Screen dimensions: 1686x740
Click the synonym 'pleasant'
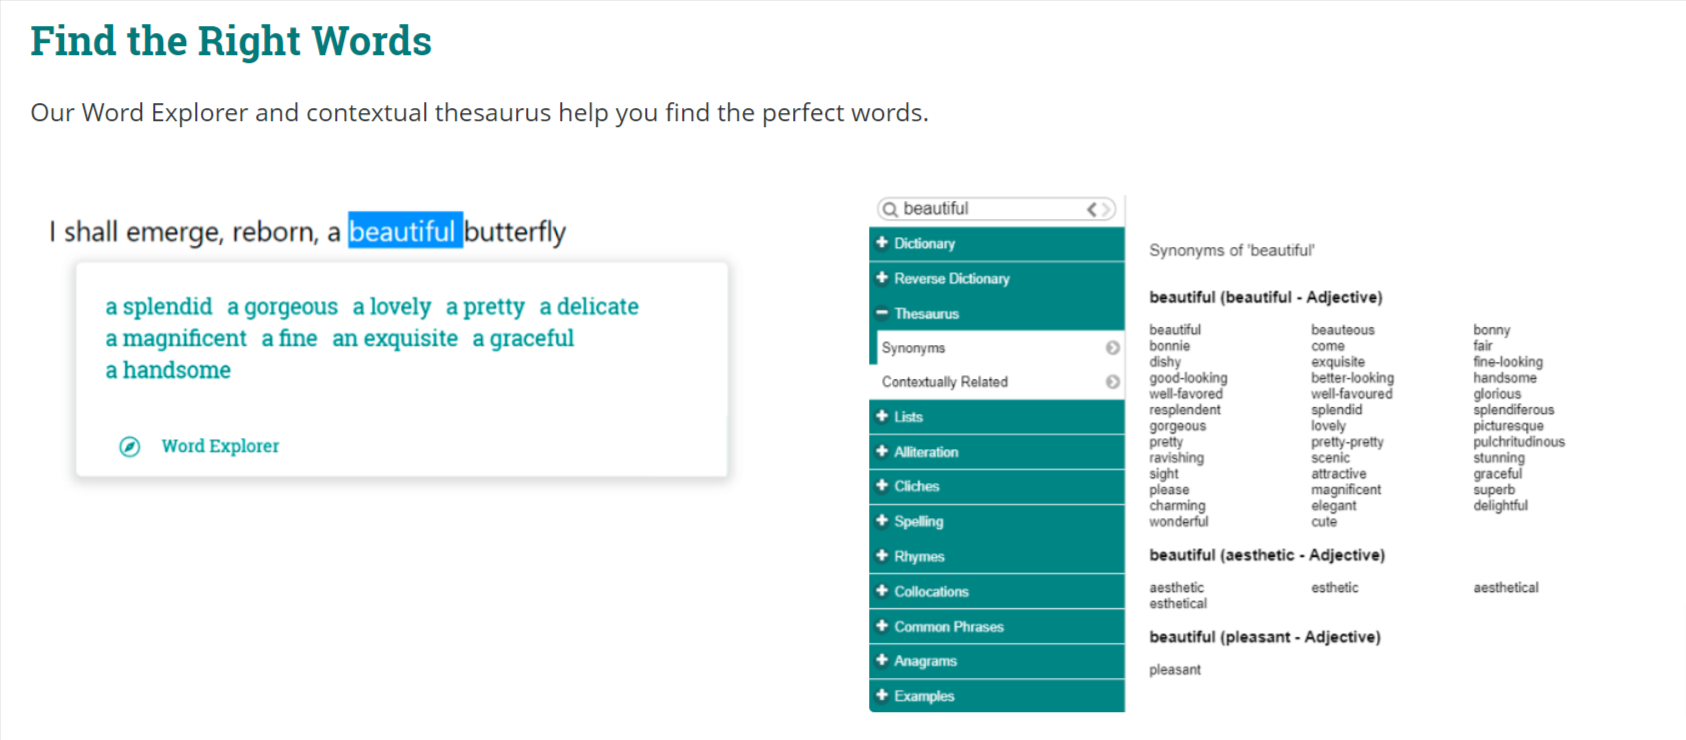[x=1174, y=670]
